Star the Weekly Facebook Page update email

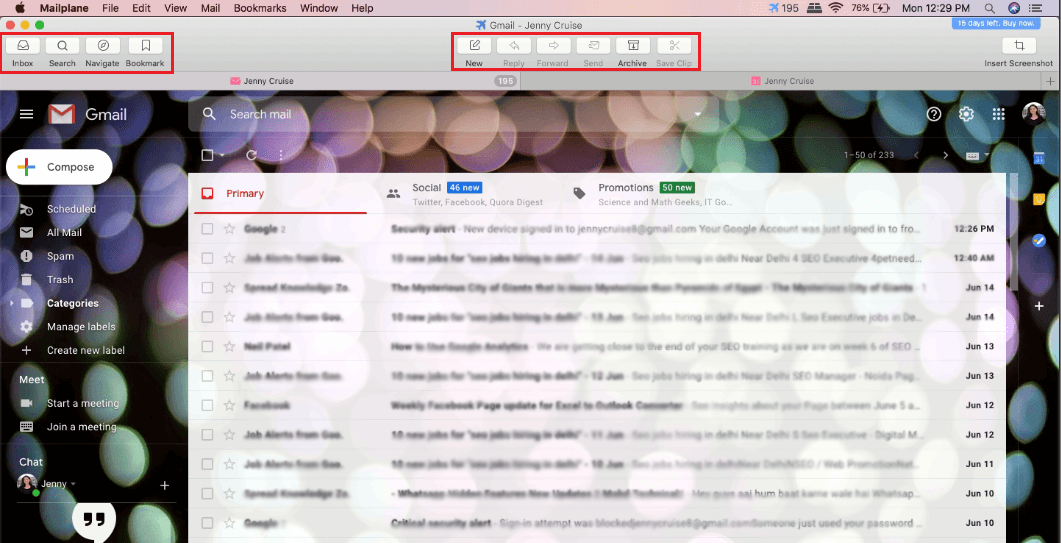pos(229,406)
